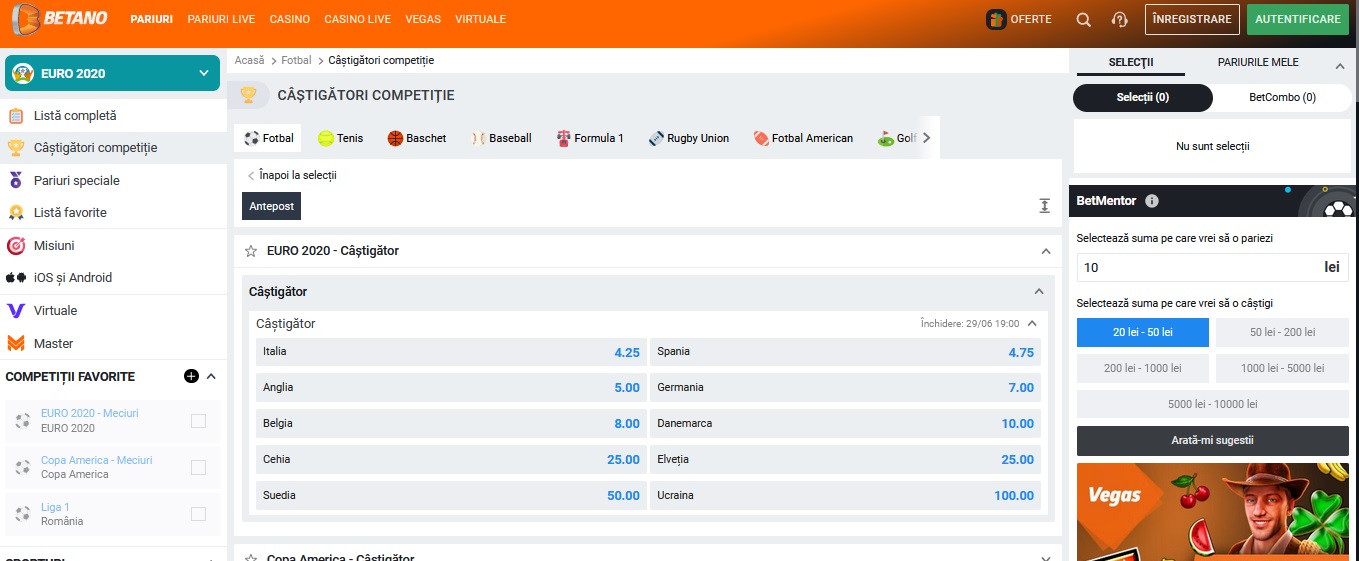Click the Fotbal American icon
This screenshot has height=561, width=1359.
click(761, 138)
